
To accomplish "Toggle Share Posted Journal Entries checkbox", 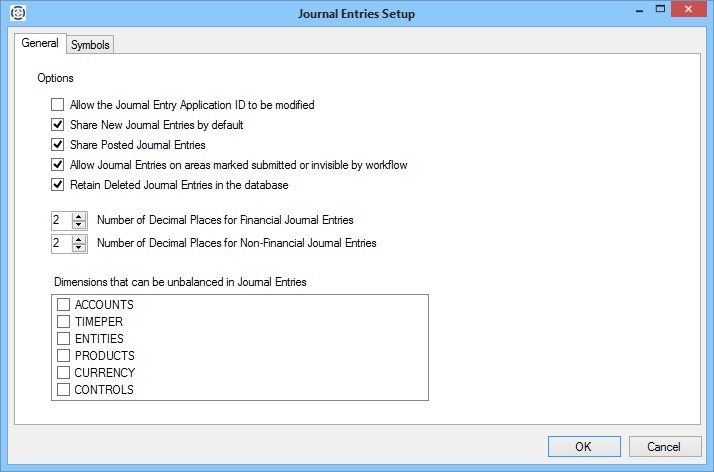I will click(x=58, y=145).
